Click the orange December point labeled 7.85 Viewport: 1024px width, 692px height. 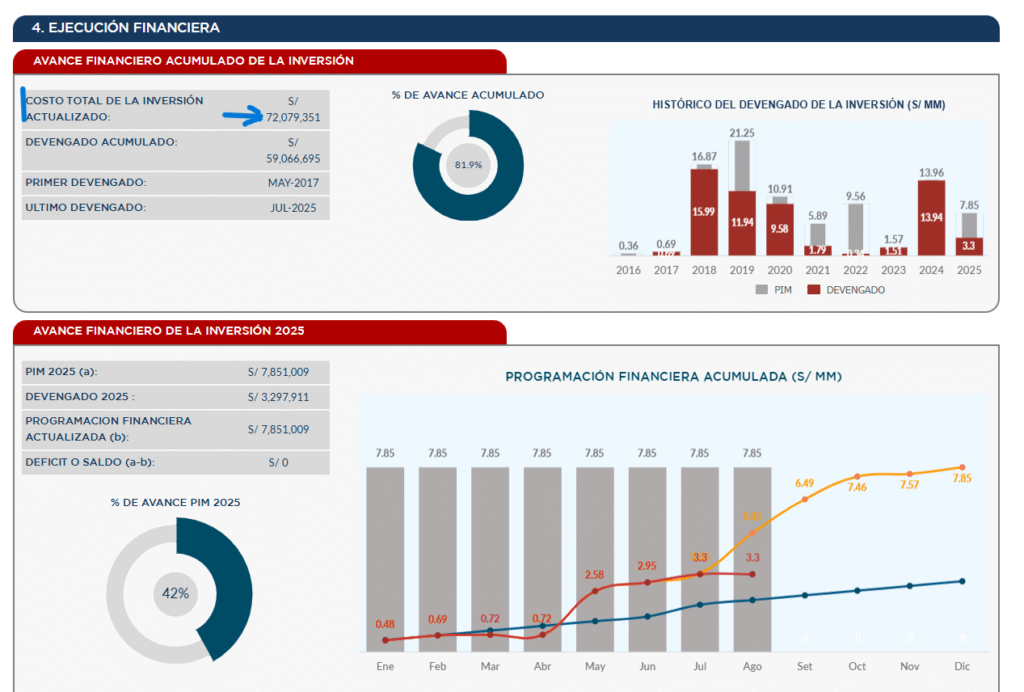pyautogui.click(x=962, y=467)
